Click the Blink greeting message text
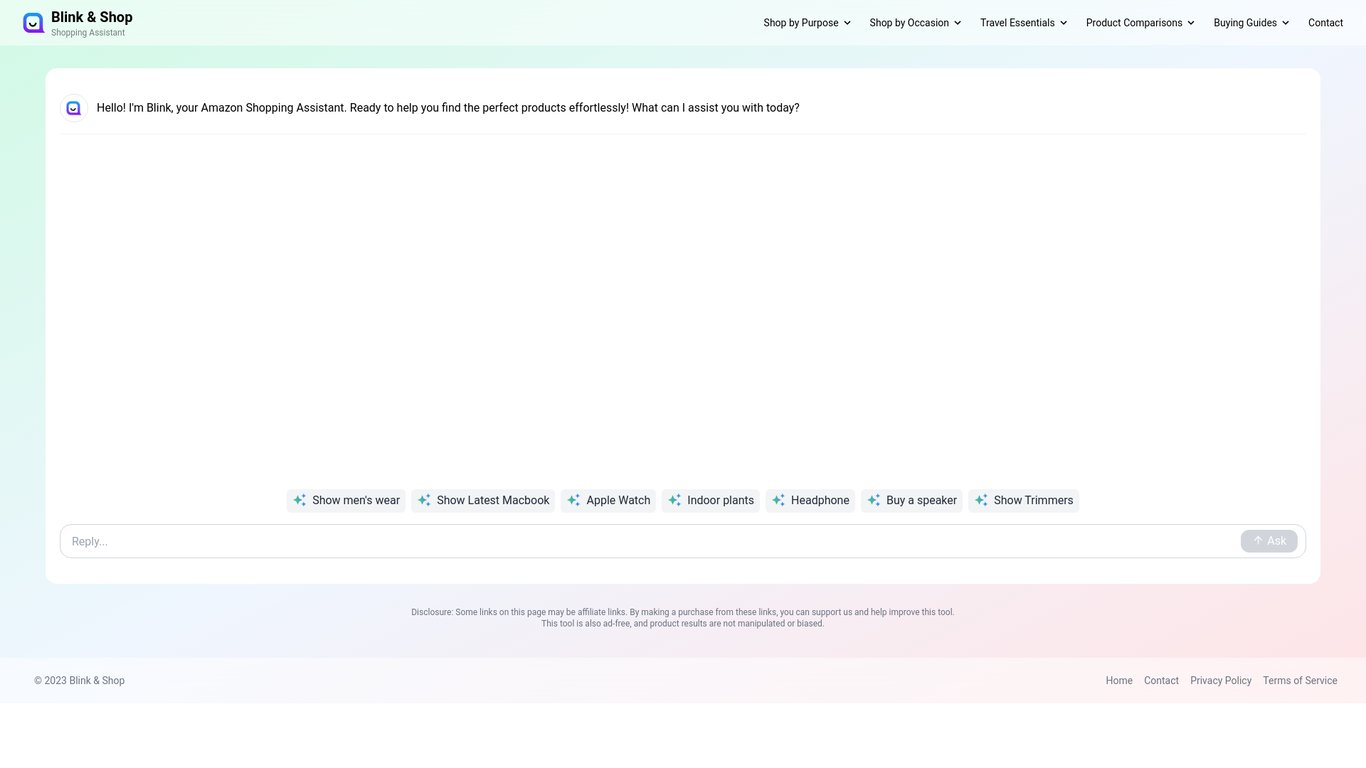The width and height of the screenshot is (1366, 768). coord(448,108)
